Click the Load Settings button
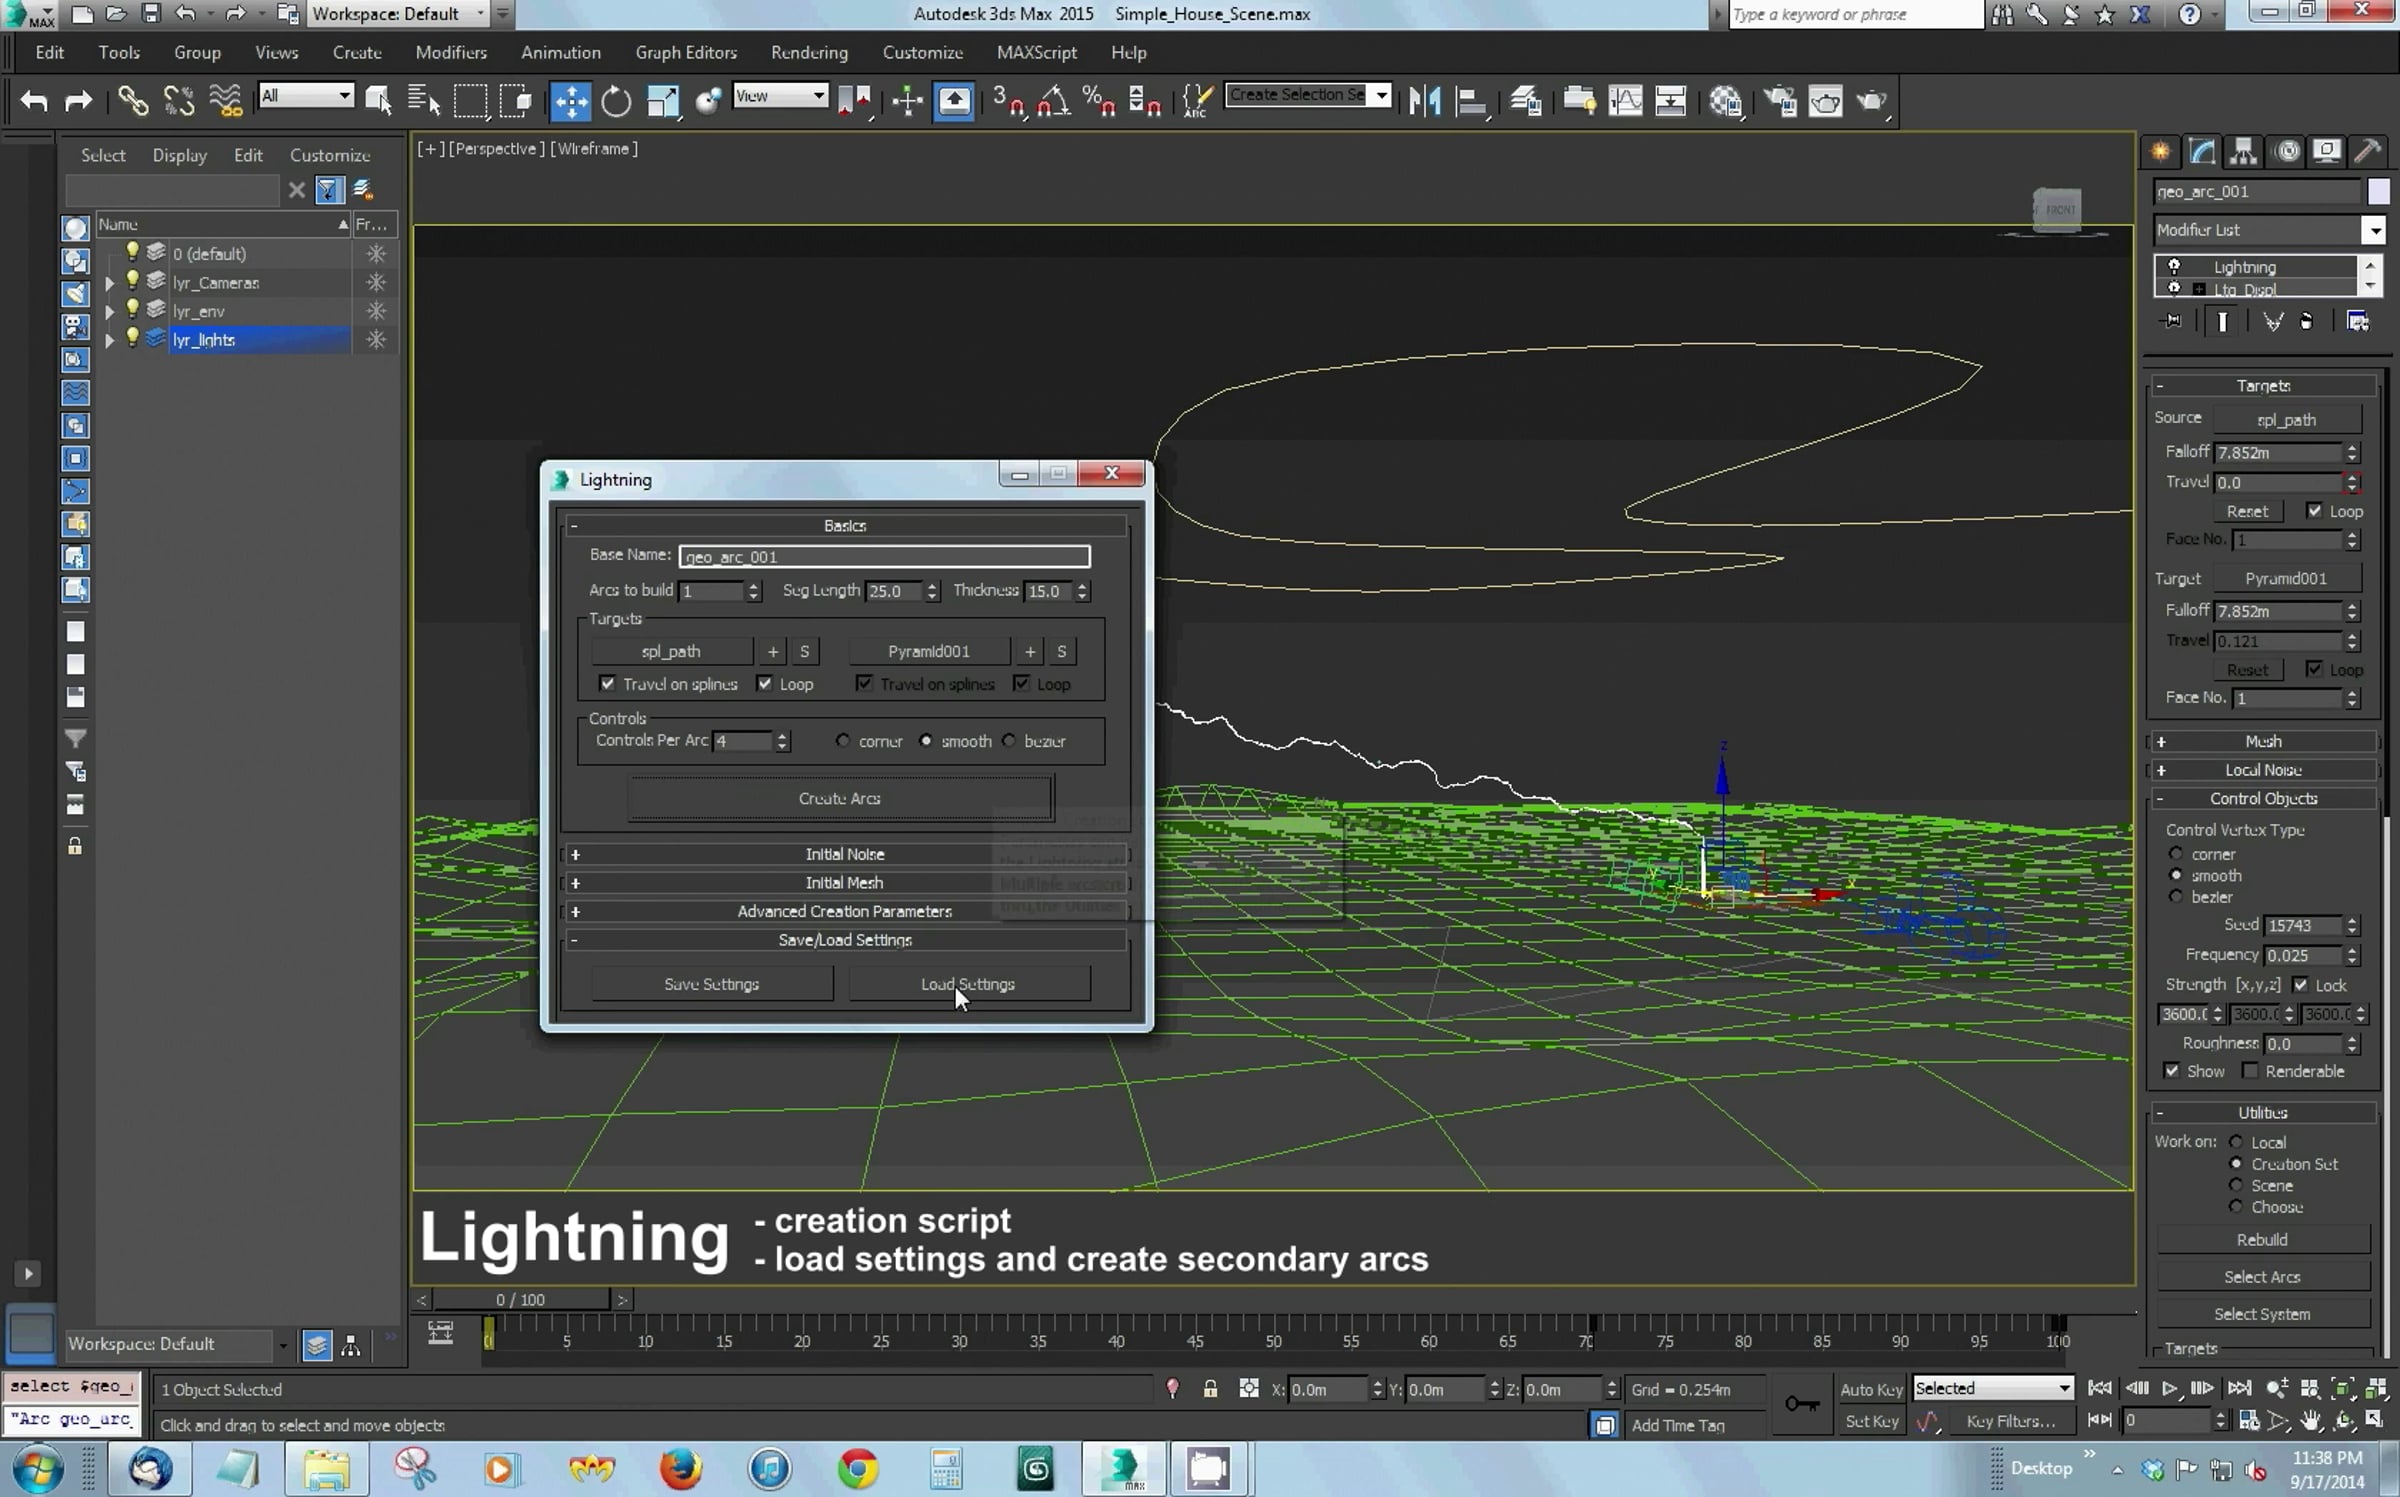Screen dimensions: 2400x1497 tap(968, 984)
